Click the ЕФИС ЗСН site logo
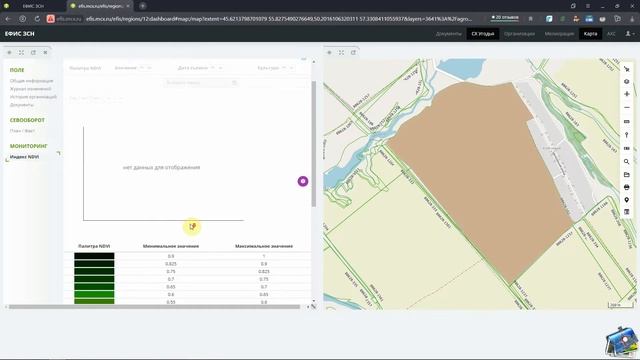Viewport: 640px width, 360px height. (x=20, y=34)
